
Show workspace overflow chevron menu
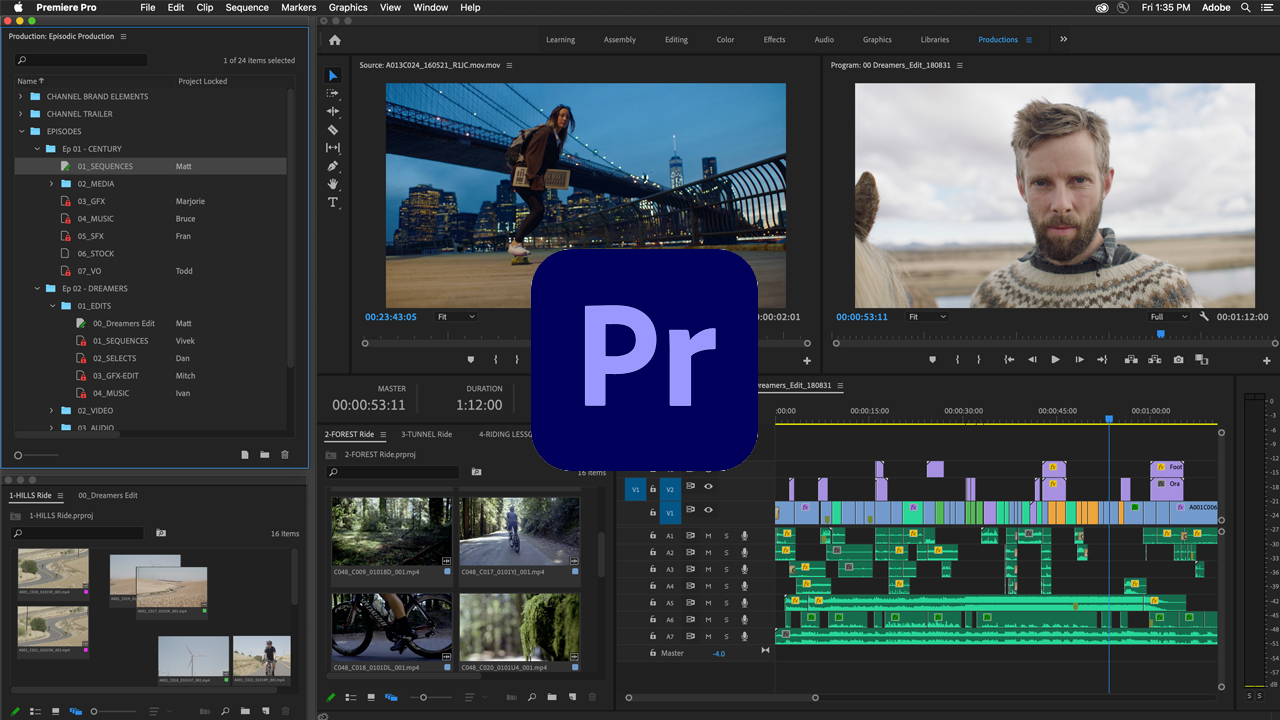click(x=1063, y=40)
